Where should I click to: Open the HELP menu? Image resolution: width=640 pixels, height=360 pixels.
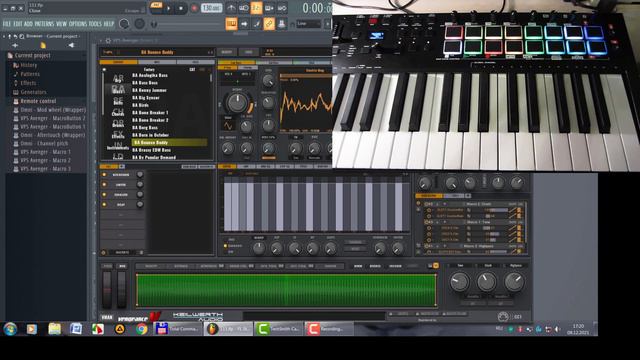coord(109,24)
